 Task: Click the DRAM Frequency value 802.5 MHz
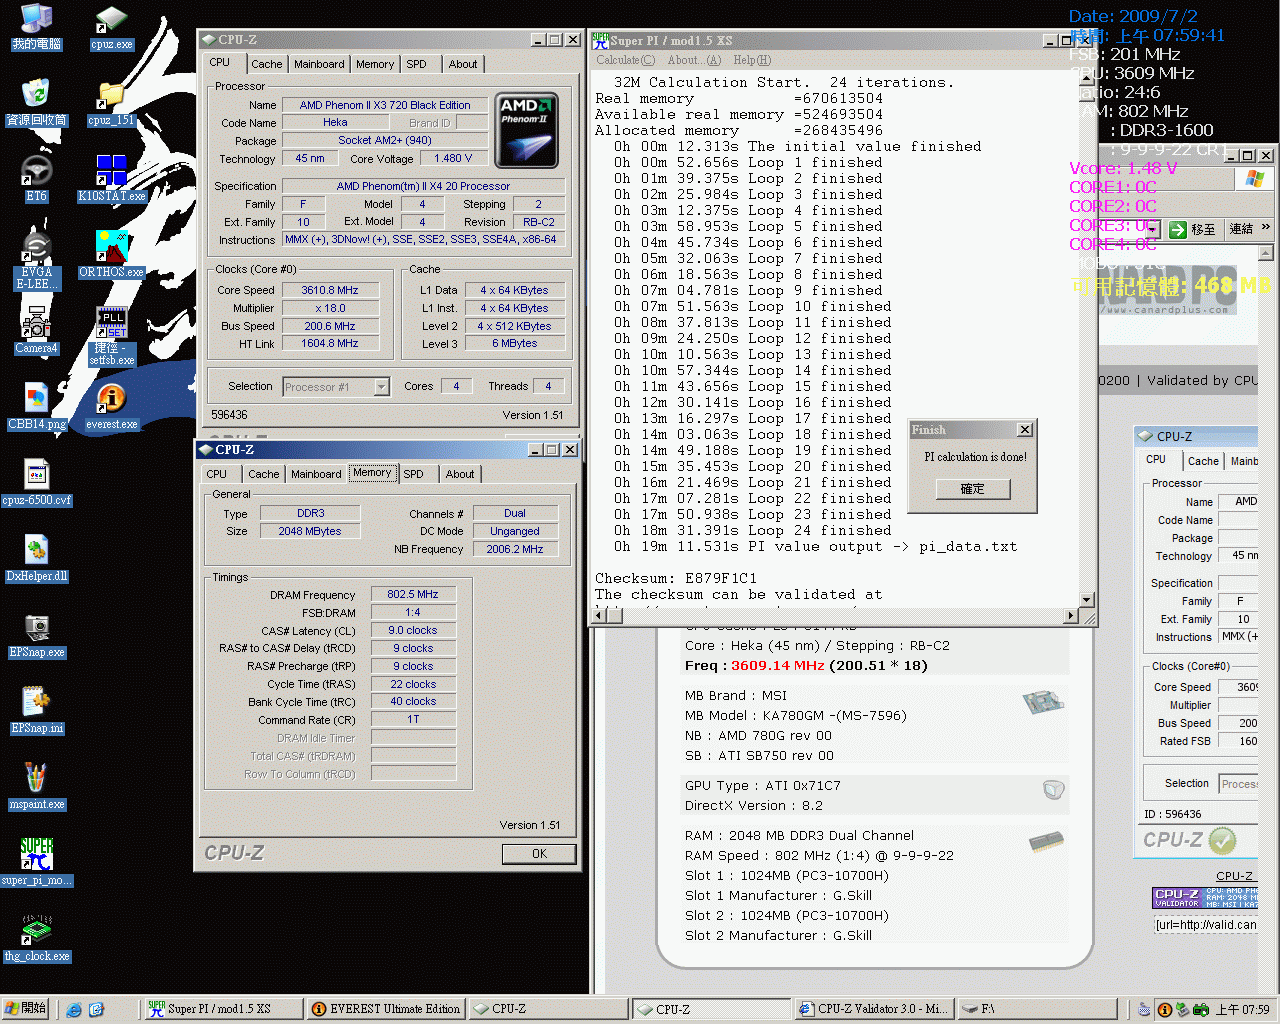pyautogui.click(x=413, y=594)
